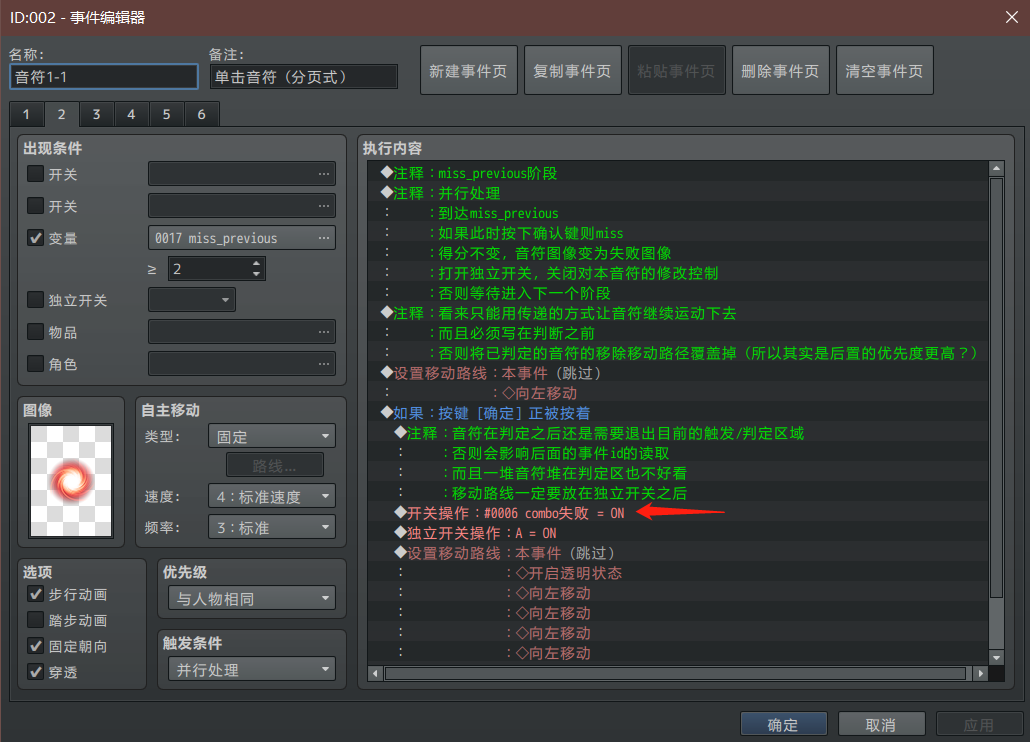
Task: Close the 事件编辑器 window with the X
Action: tap(1012, 17)
